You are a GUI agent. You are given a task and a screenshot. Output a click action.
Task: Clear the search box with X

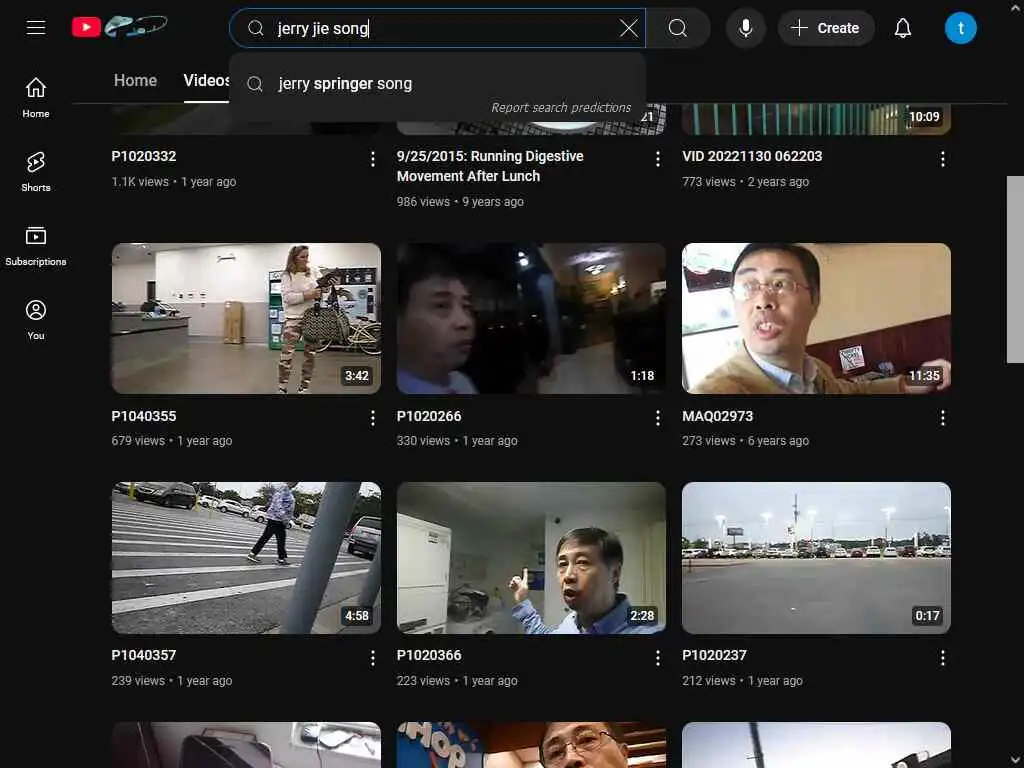click(628, 28)
